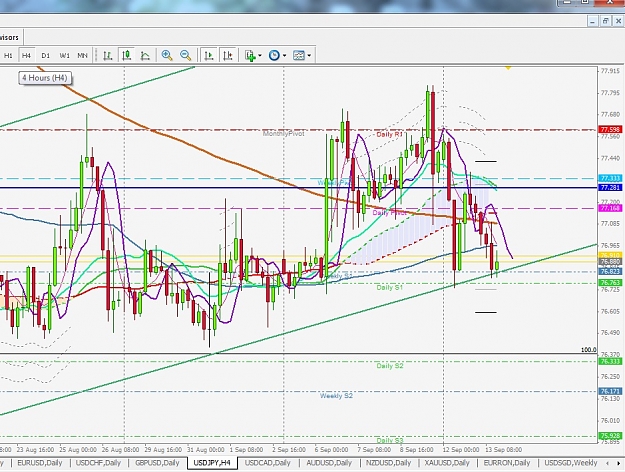Click the red 77.598 price label
625x472 pixels.
pyautogui.click(x=610, y=130)
